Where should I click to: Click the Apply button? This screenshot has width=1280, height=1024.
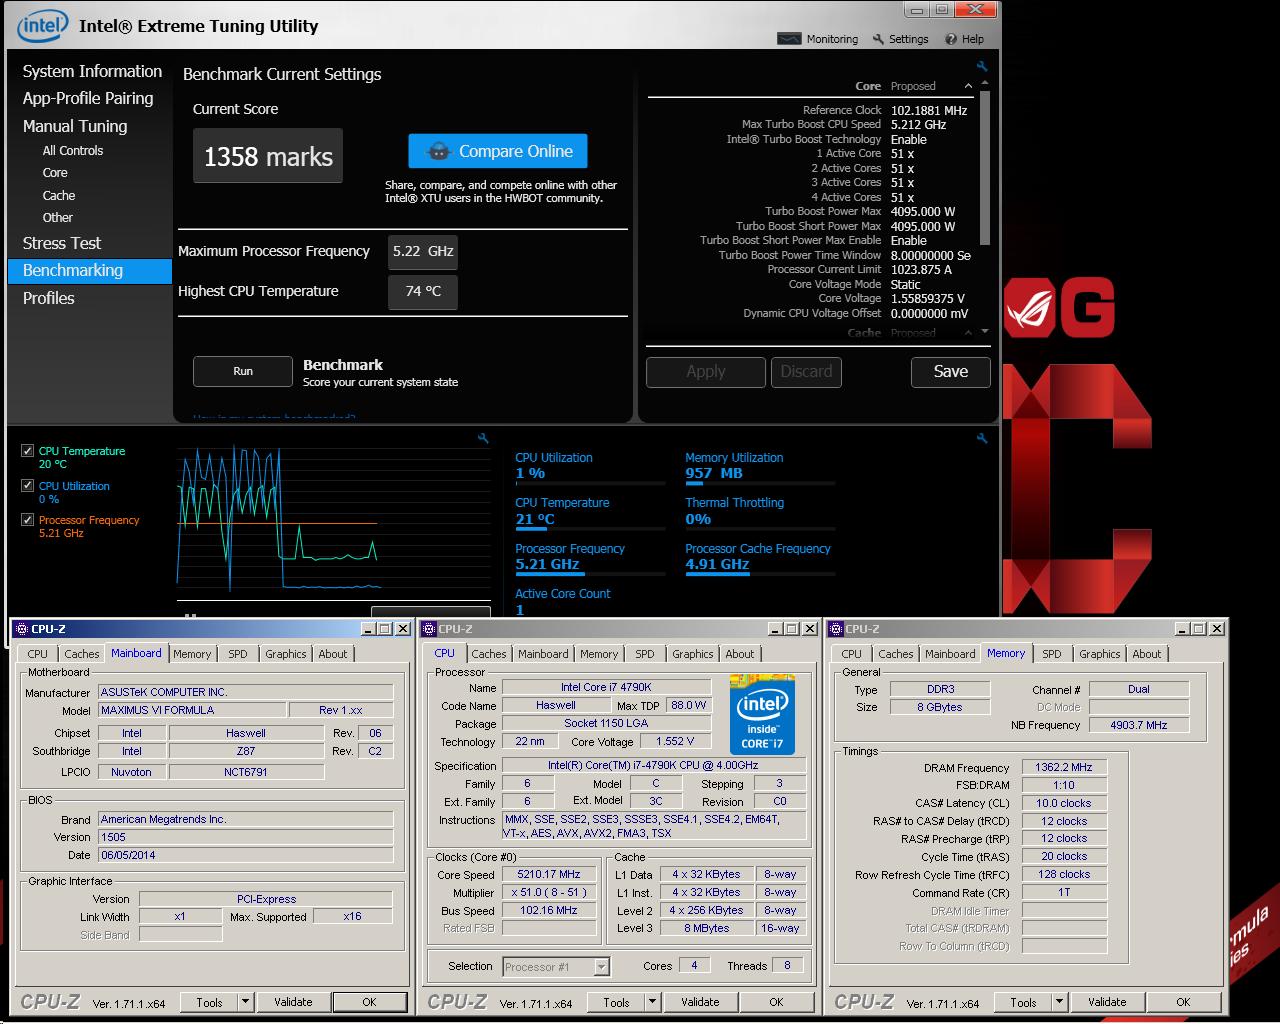coord(706,372)
